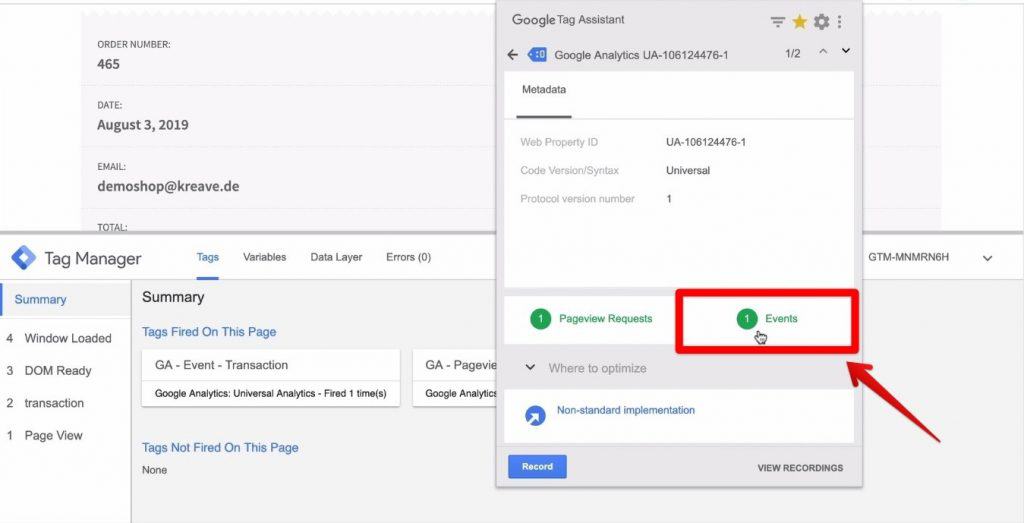Viewport: 1024px width, 523px height.
Task: Open Tag Assistant settings gear
Action: click(x=822, y=22)
